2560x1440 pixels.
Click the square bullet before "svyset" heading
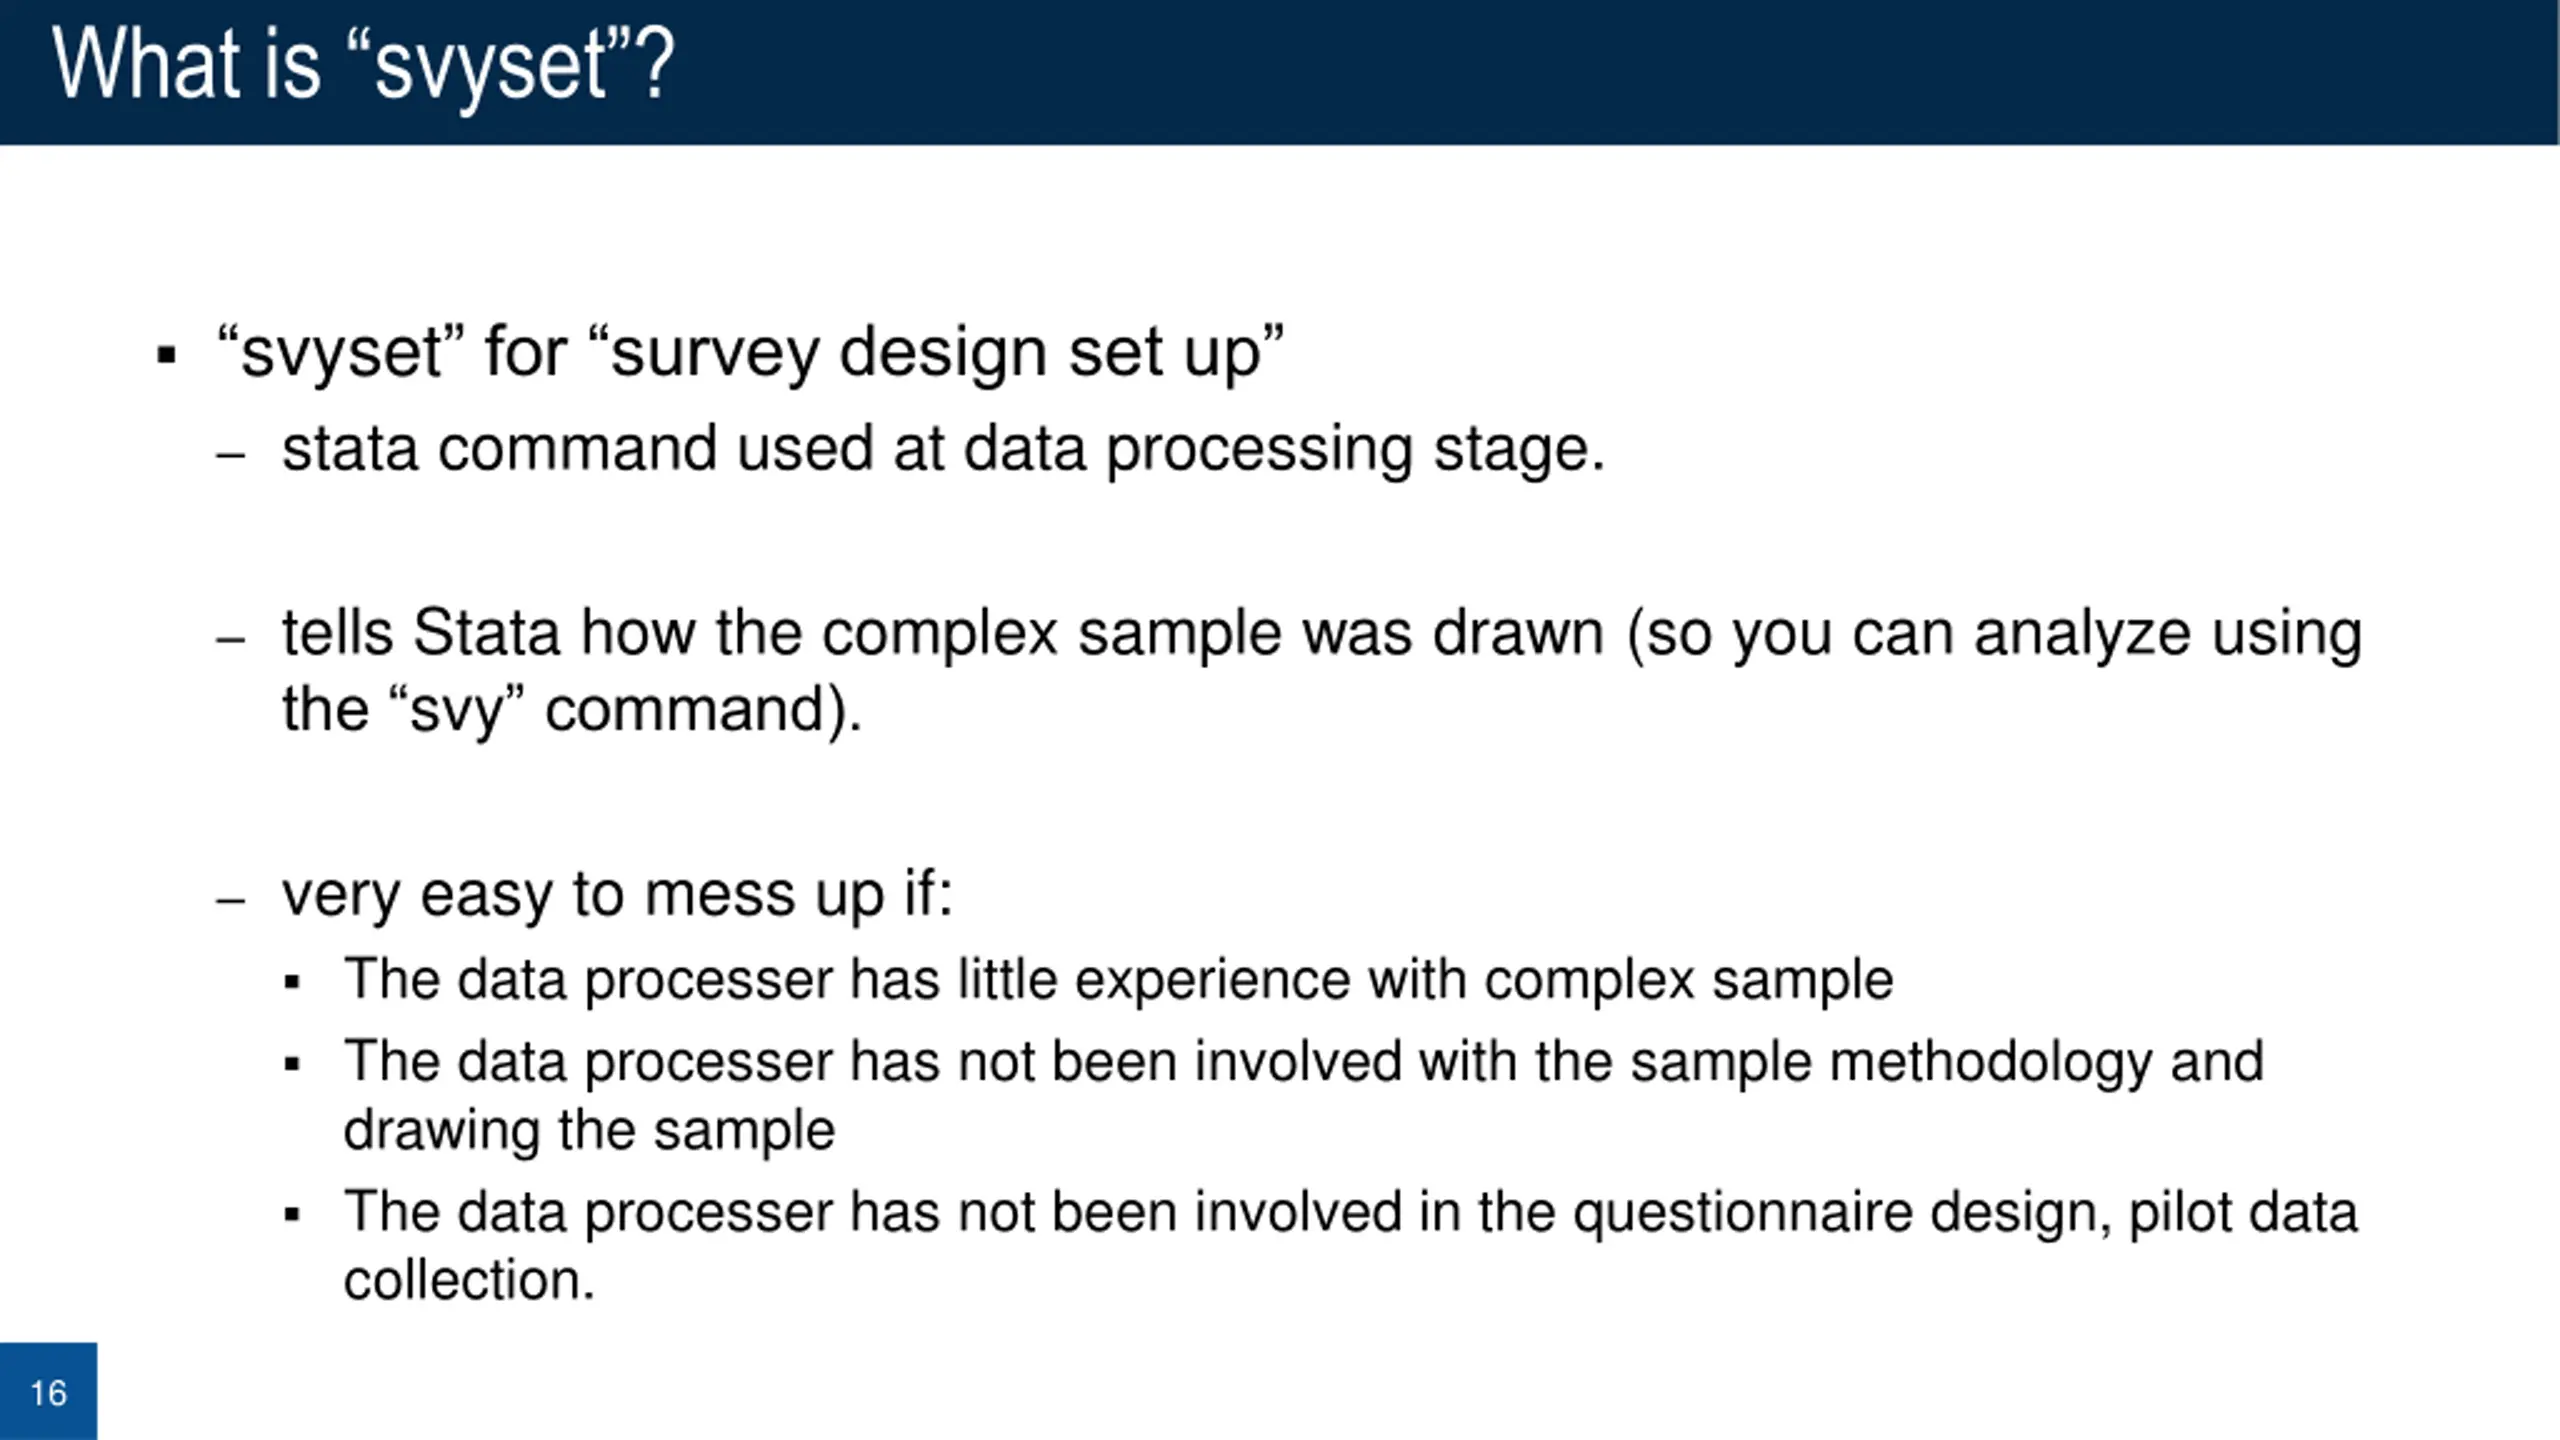tap(166, 356)
